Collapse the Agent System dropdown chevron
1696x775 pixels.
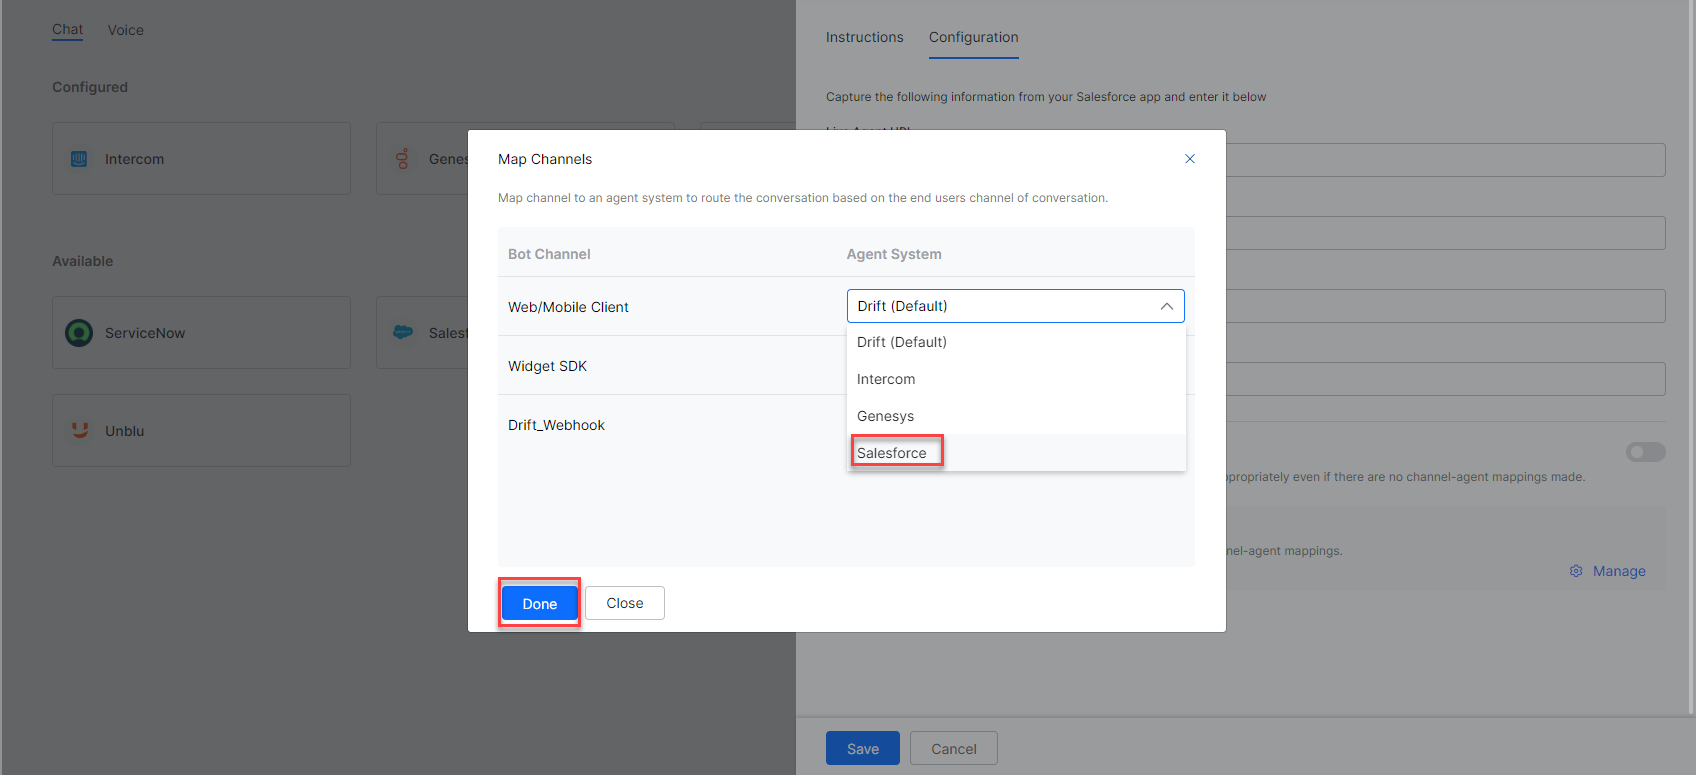1166,306
